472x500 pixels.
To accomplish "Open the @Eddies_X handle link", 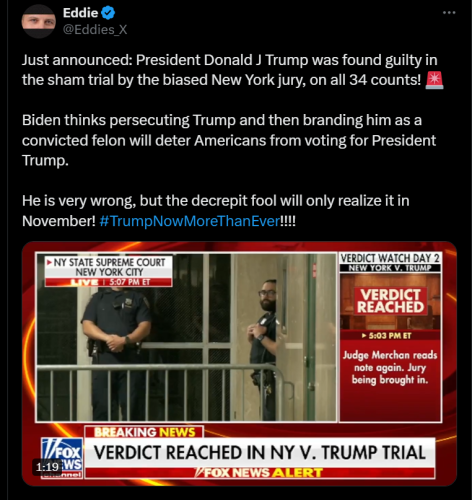I will point(95,30).
